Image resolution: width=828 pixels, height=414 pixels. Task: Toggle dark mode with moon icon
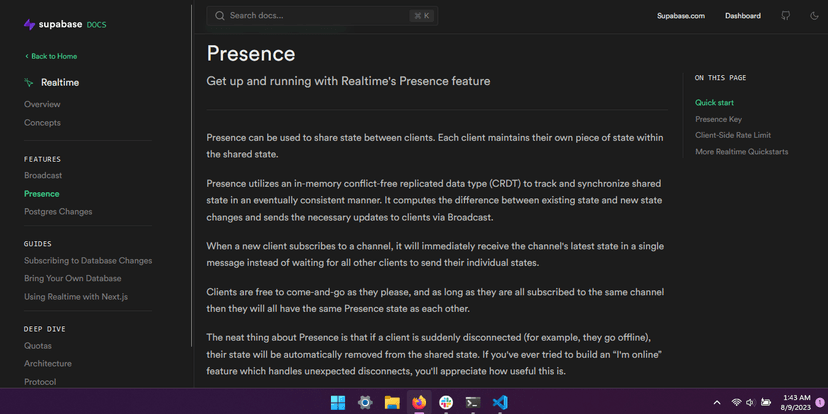814,16
